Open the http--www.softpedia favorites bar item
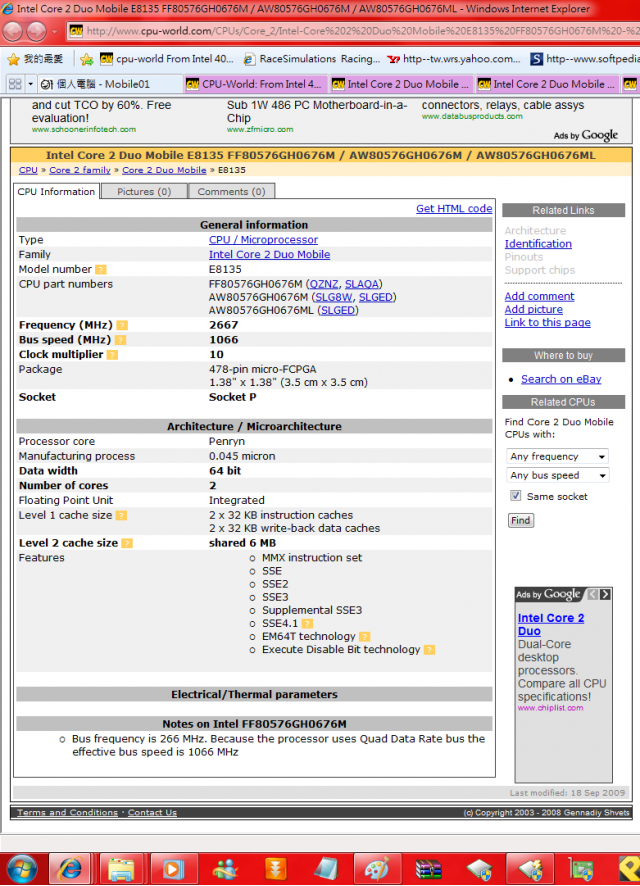The height and width of the screenshot is (886, 640). point(585,59)
